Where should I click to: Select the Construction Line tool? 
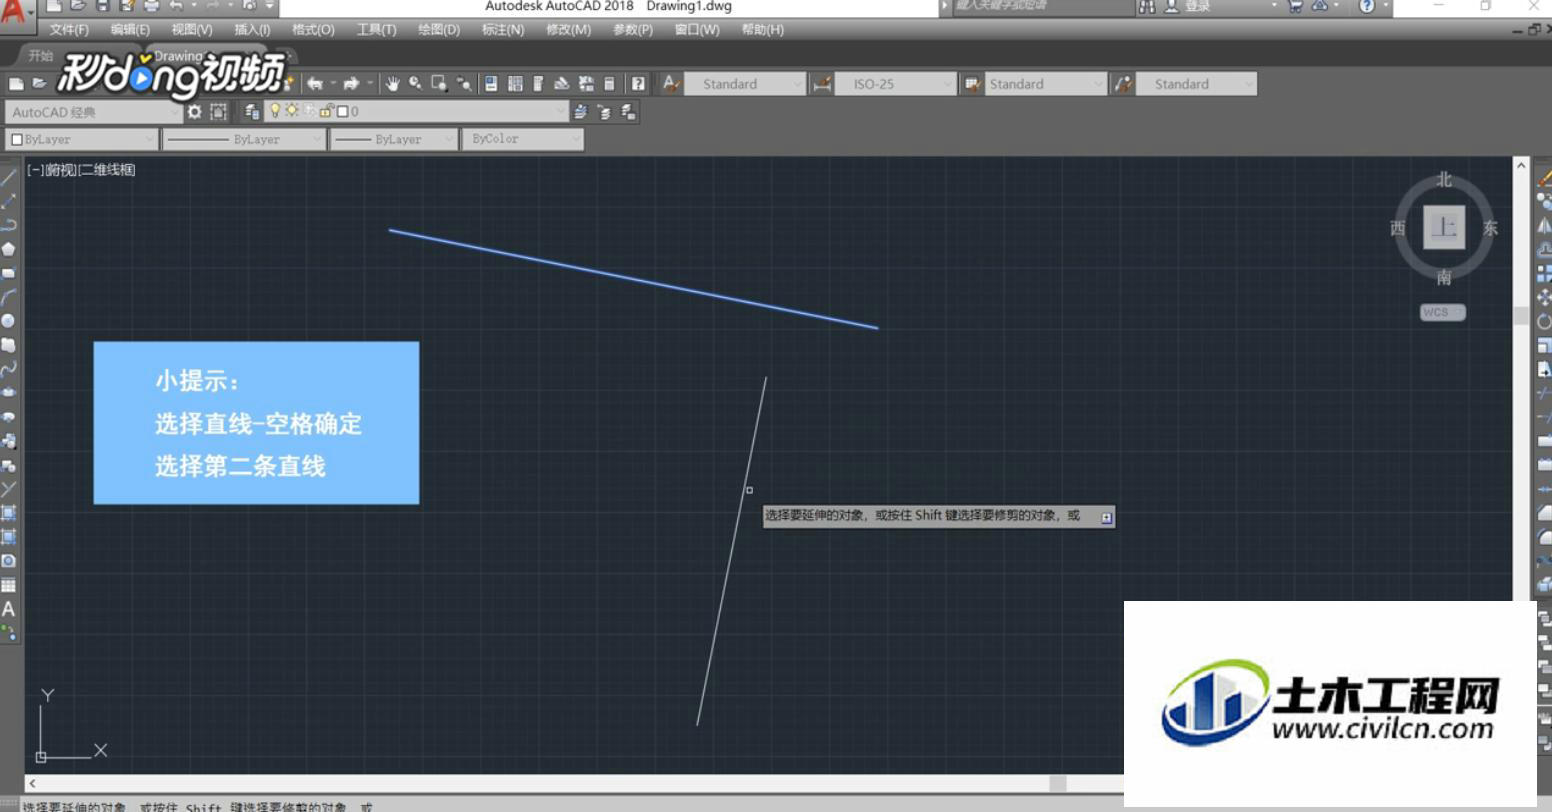[8, 201]
